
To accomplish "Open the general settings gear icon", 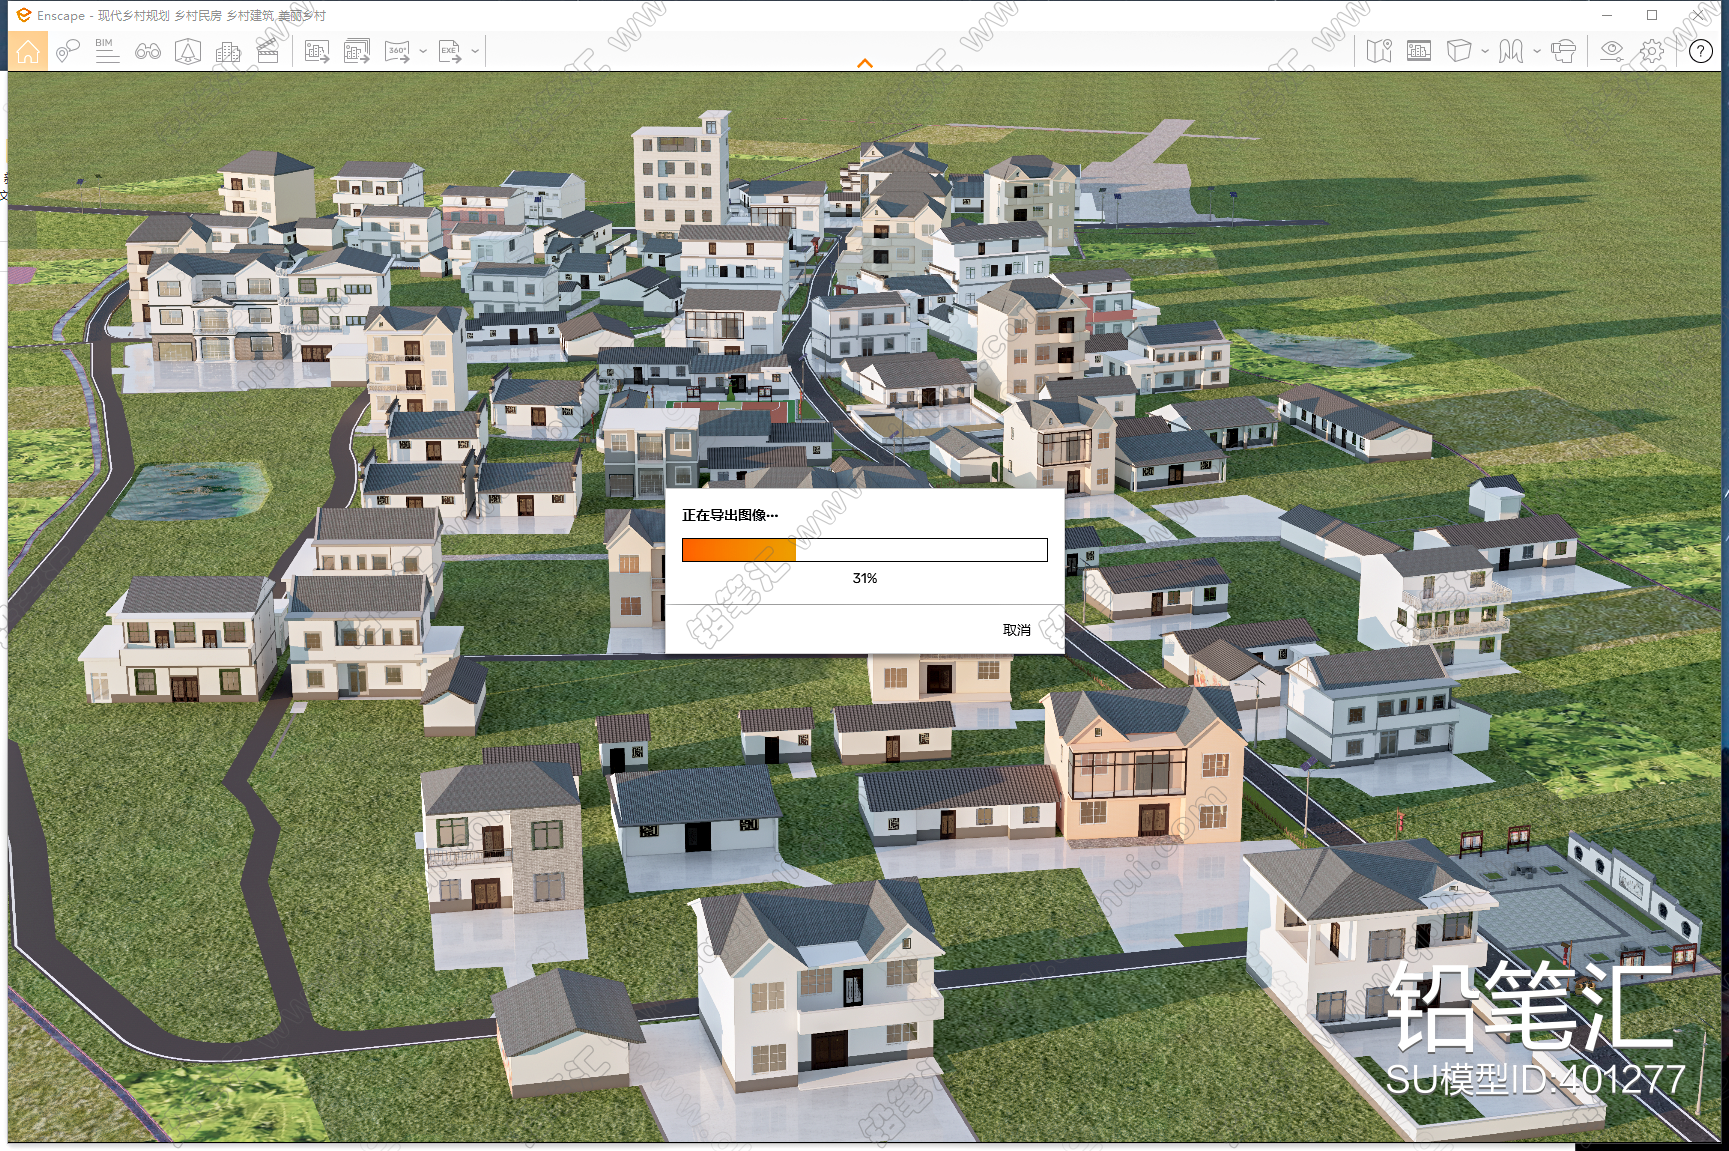I will click(x=1652, y=51).
